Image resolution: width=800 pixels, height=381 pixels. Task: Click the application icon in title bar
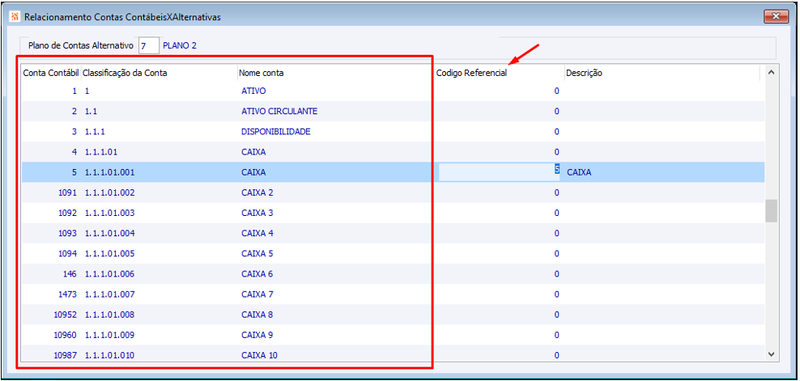[15, 17]
